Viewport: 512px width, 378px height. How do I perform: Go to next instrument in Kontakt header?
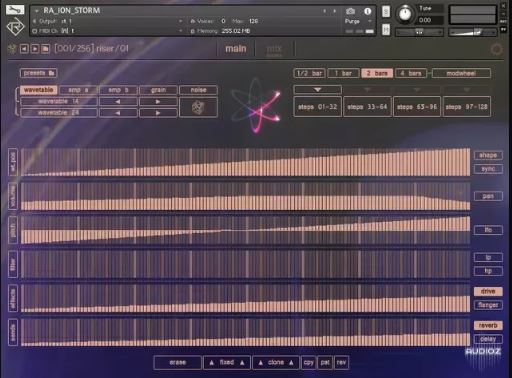(x=335, y=11)
